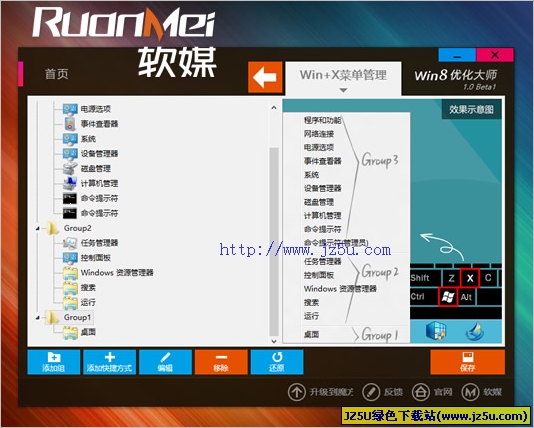Collapse the Group1 folder in tree

[x=38, y=318]
